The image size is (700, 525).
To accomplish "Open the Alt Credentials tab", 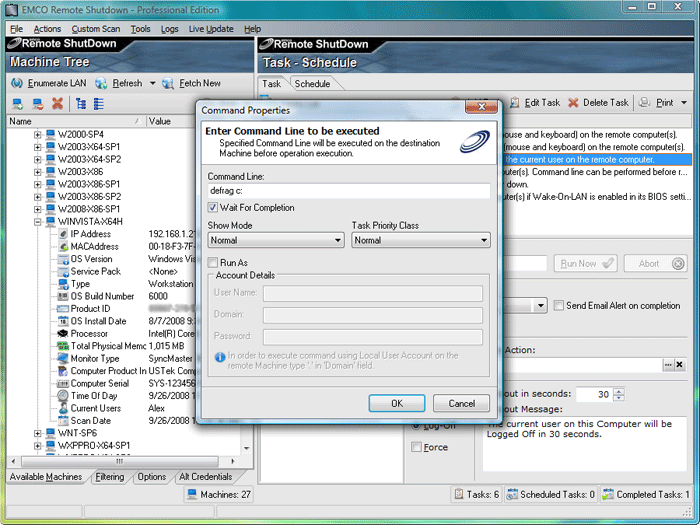I will pos(206,477).
